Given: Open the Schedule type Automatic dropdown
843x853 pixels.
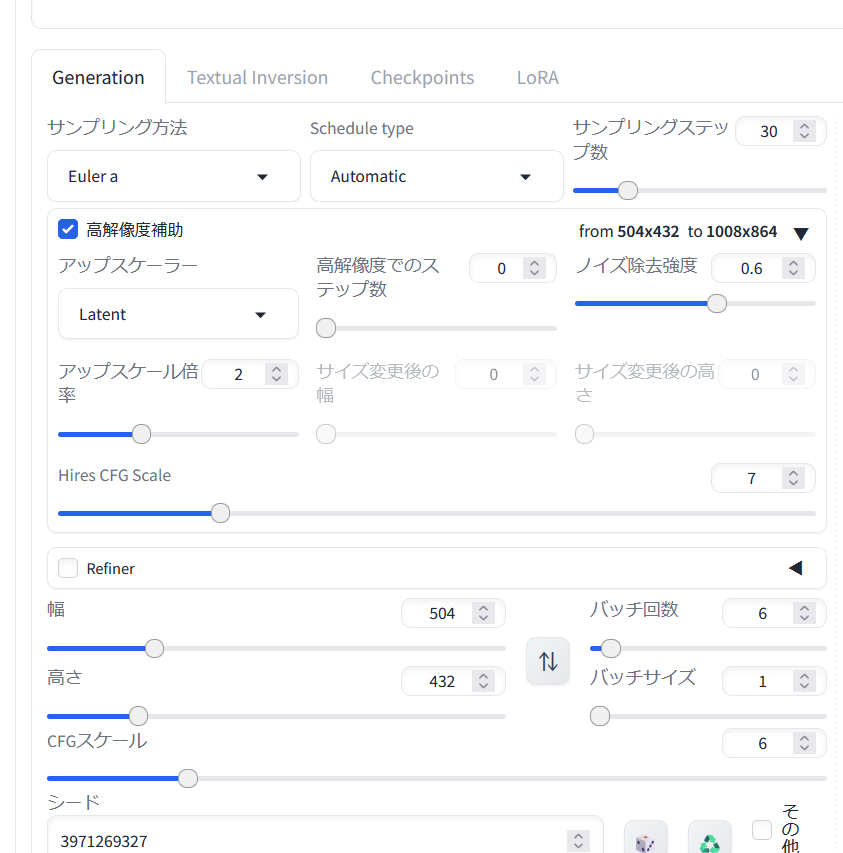Looking at the screenshot, I should click(x=436, y=177).
